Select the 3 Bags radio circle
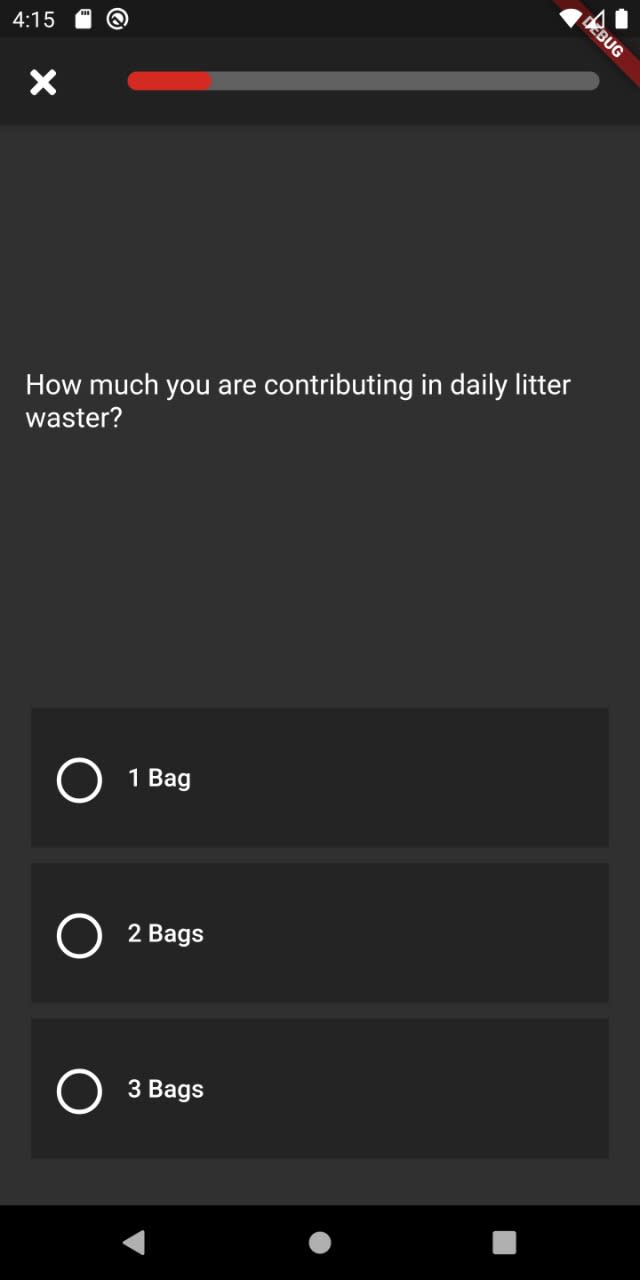The image size is (640, 1280). [79, 1091]
